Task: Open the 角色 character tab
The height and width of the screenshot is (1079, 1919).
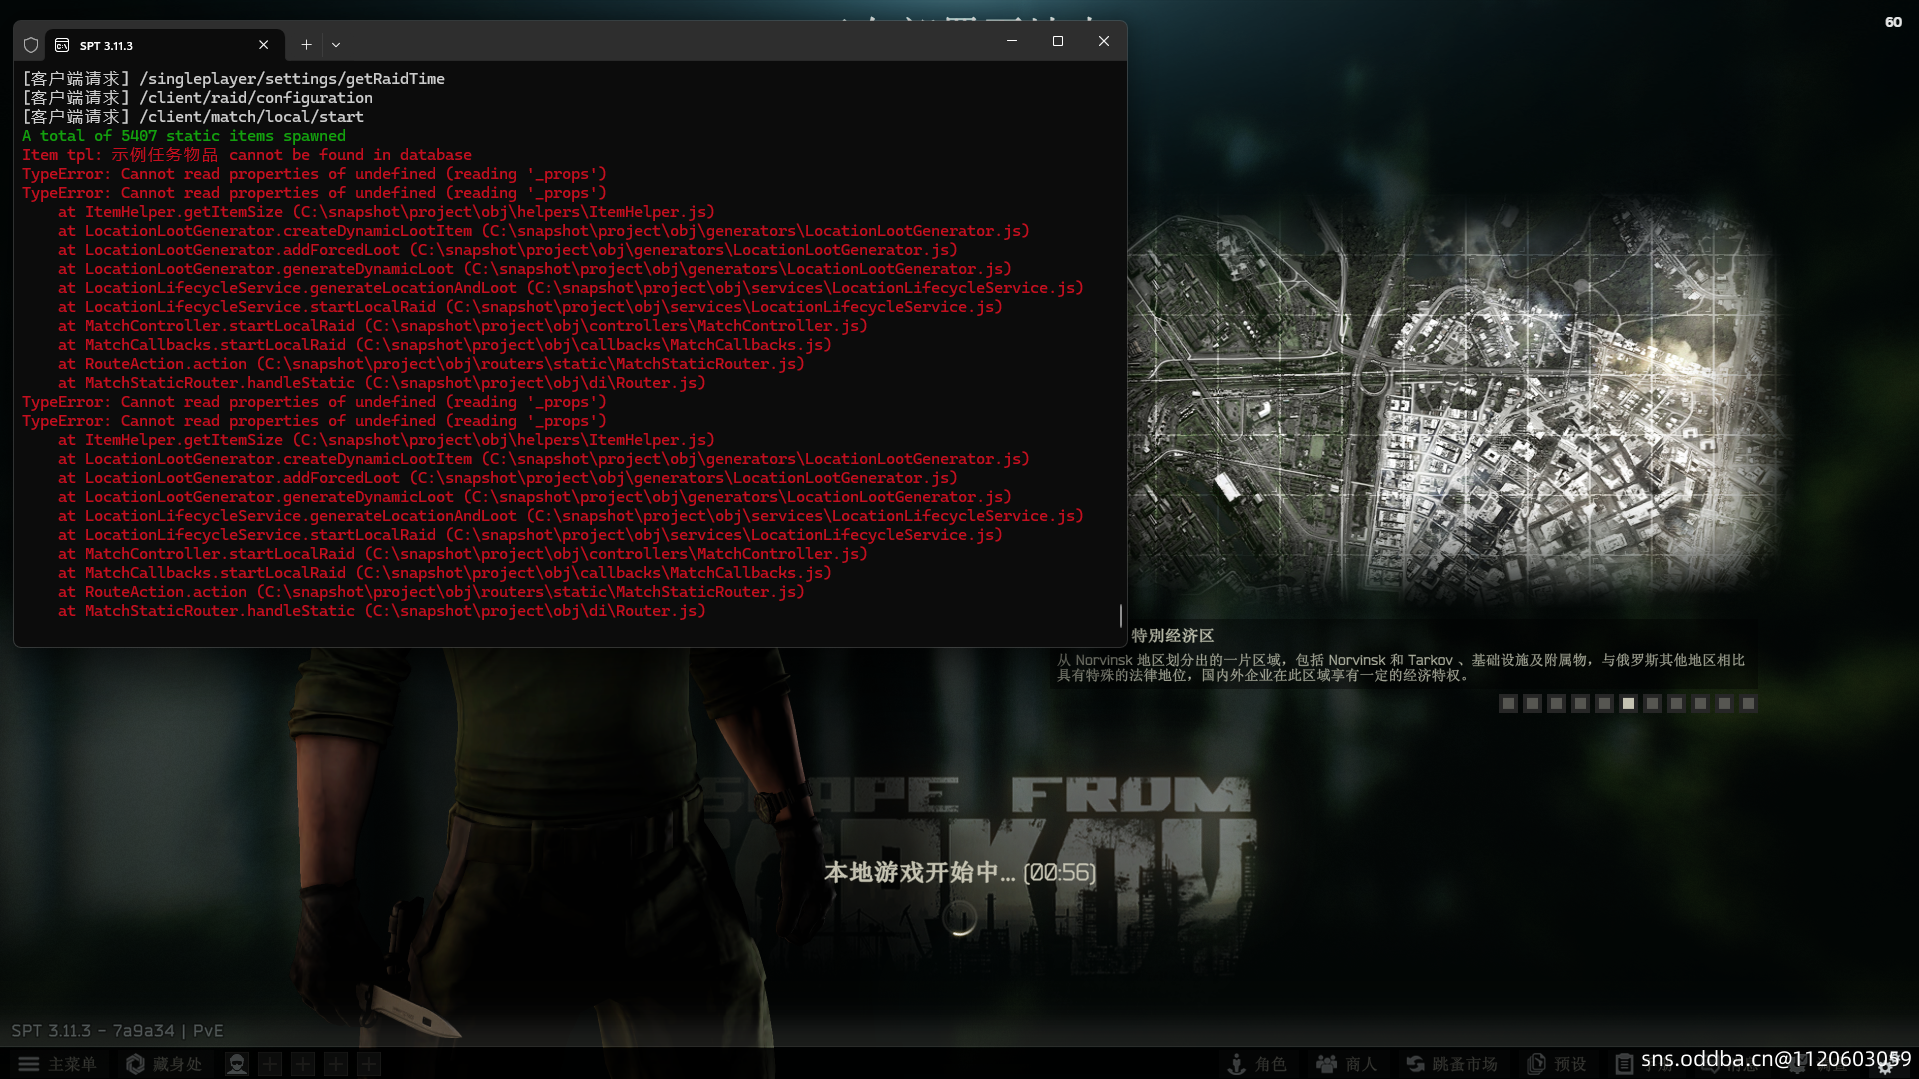Action: point(1257,1064)
